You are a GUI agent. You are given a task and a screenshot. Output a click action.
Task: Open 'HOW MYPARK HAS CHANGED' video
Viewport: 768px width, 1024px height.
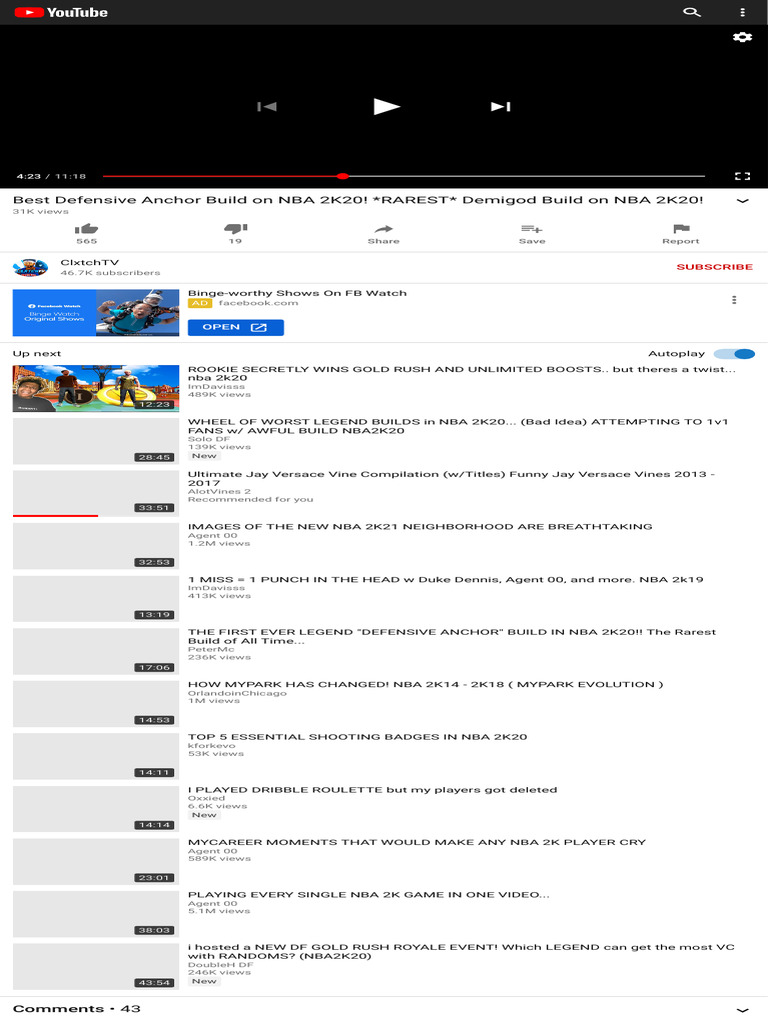426,684
